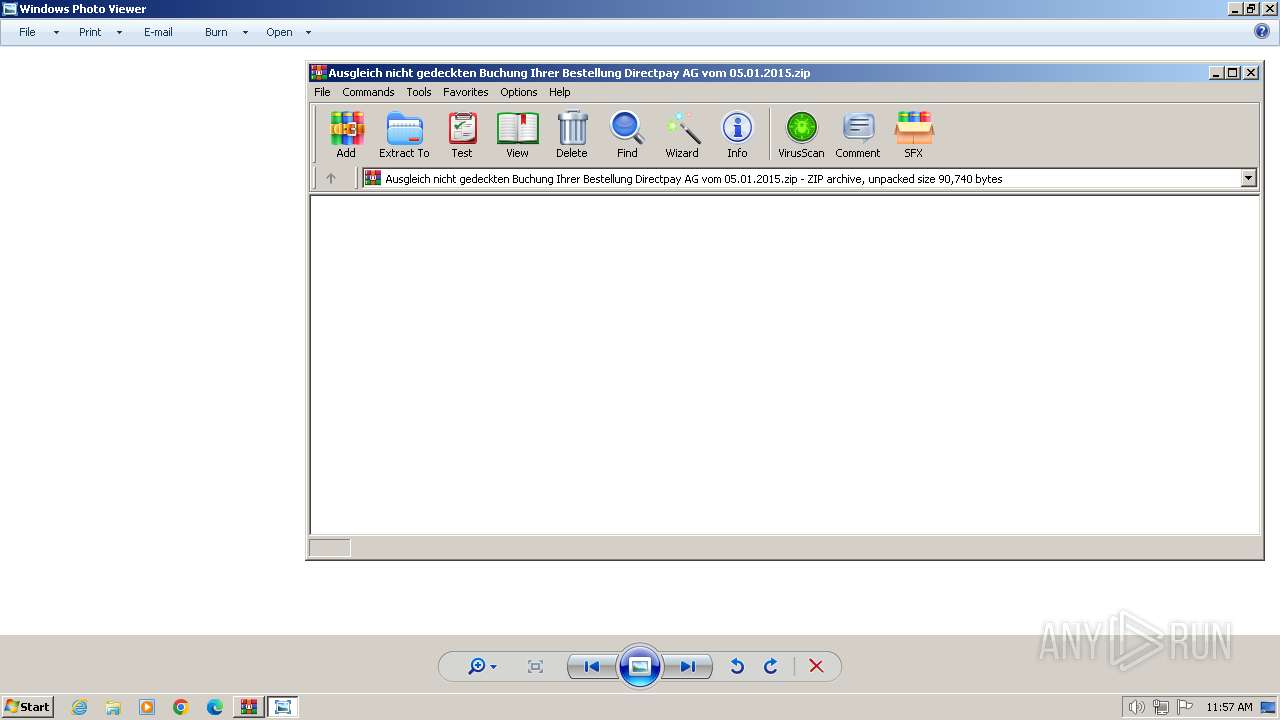Screen dimensions: 1280x720
Task: Launch Windows Media Player from taskbar
Action: pyautogui.click(x=147, y=707)
